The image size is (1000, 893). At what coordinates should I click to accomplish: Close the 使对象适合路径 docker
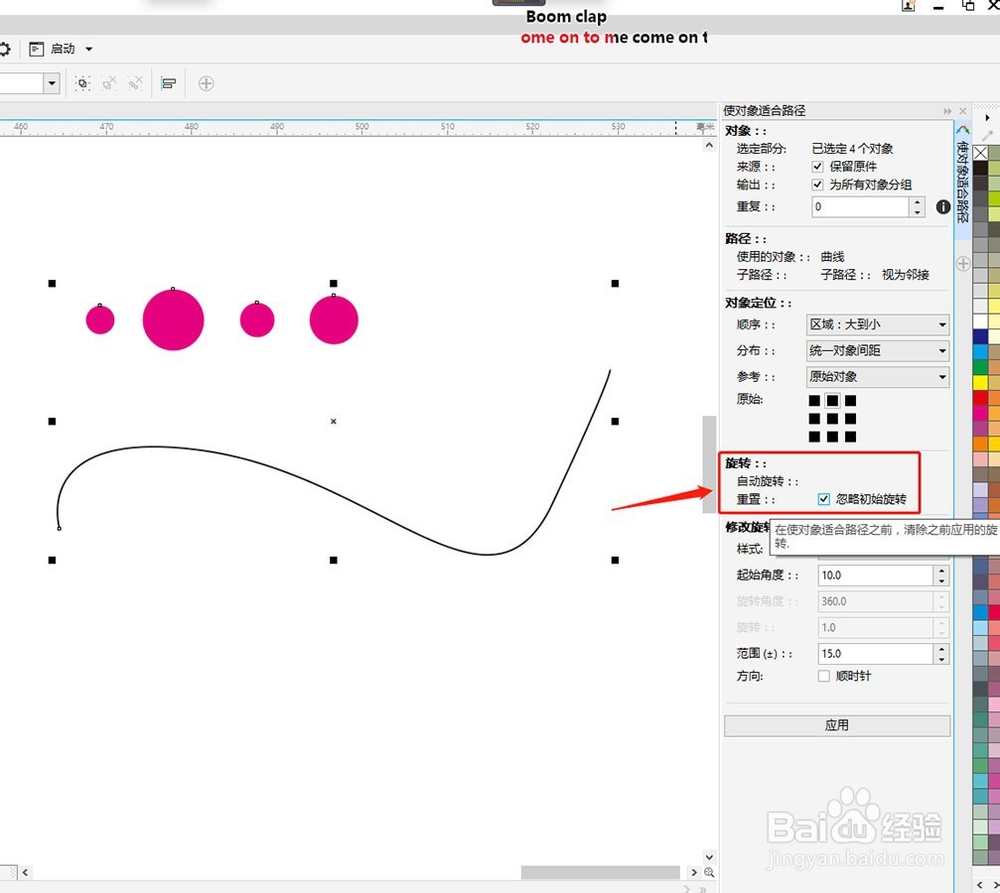(963, 111)
